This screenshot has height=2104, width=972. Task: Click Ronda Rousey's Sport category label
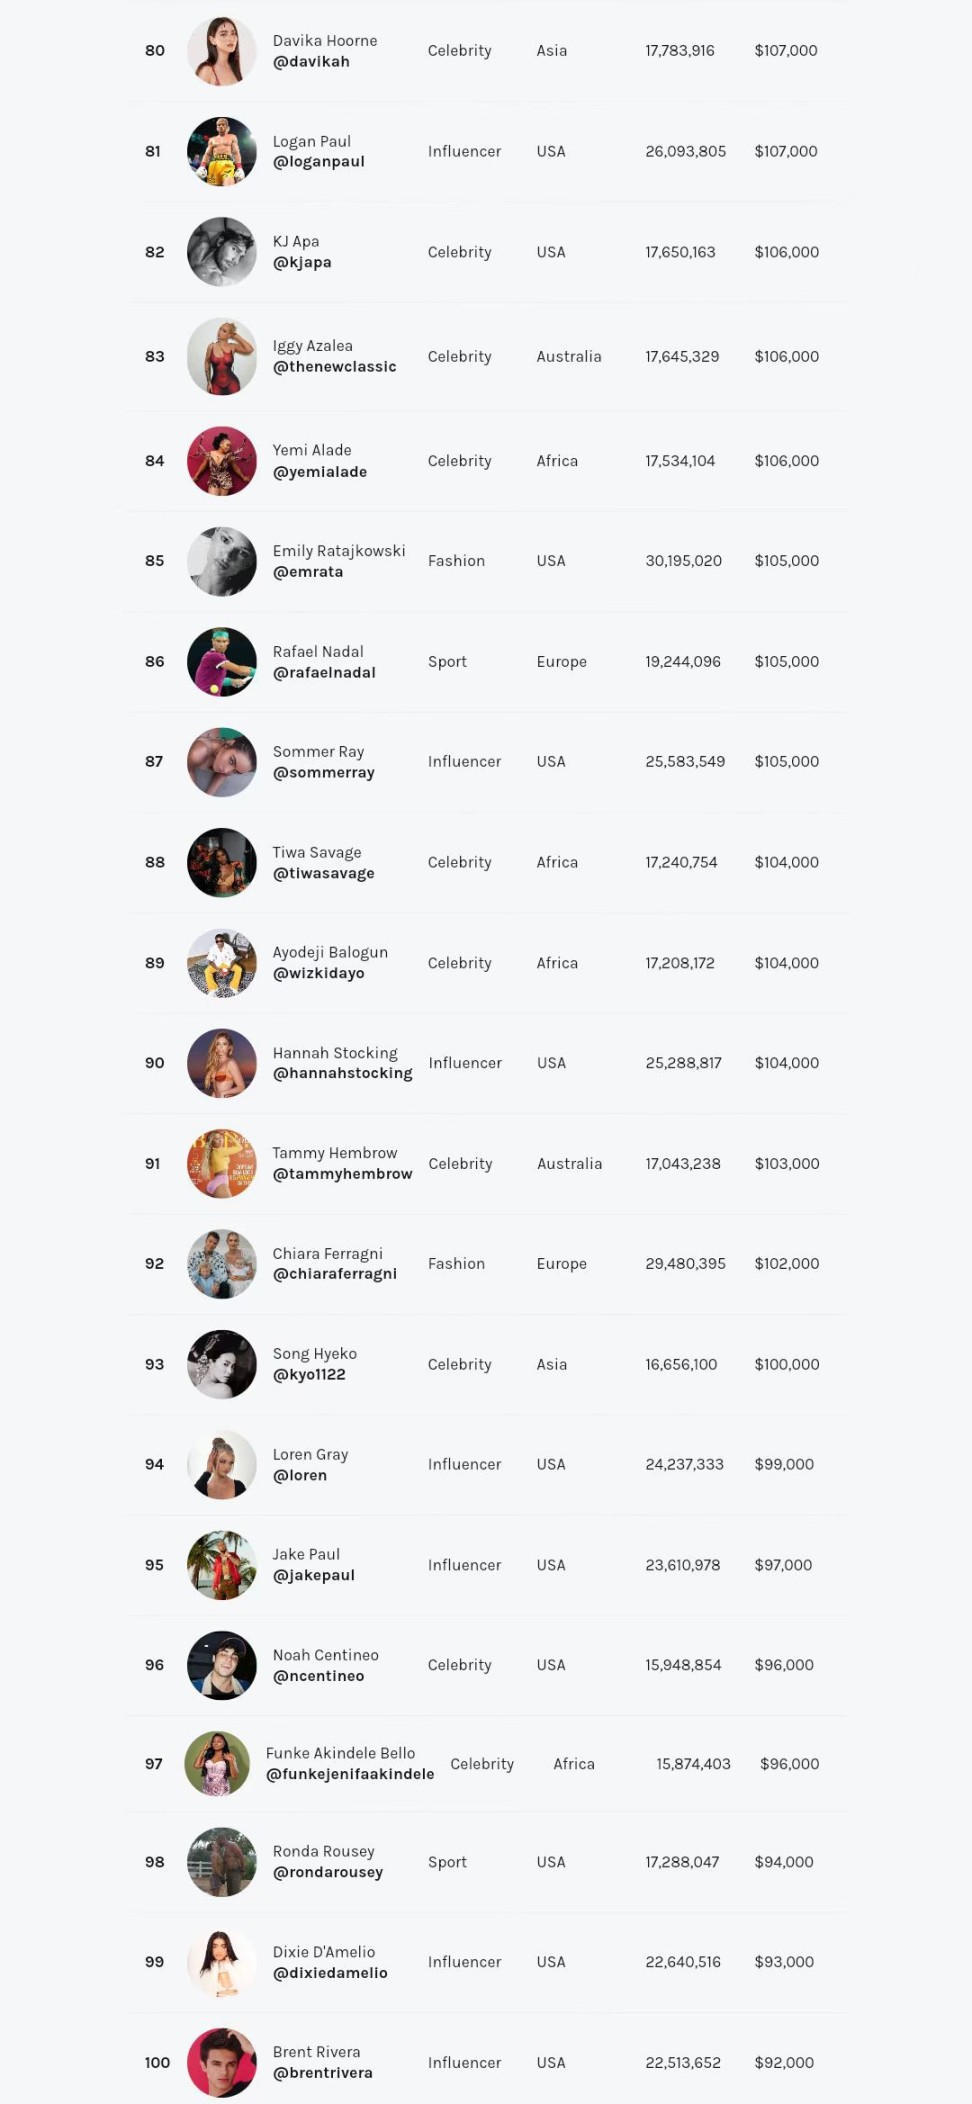(x=447, y=1862)
